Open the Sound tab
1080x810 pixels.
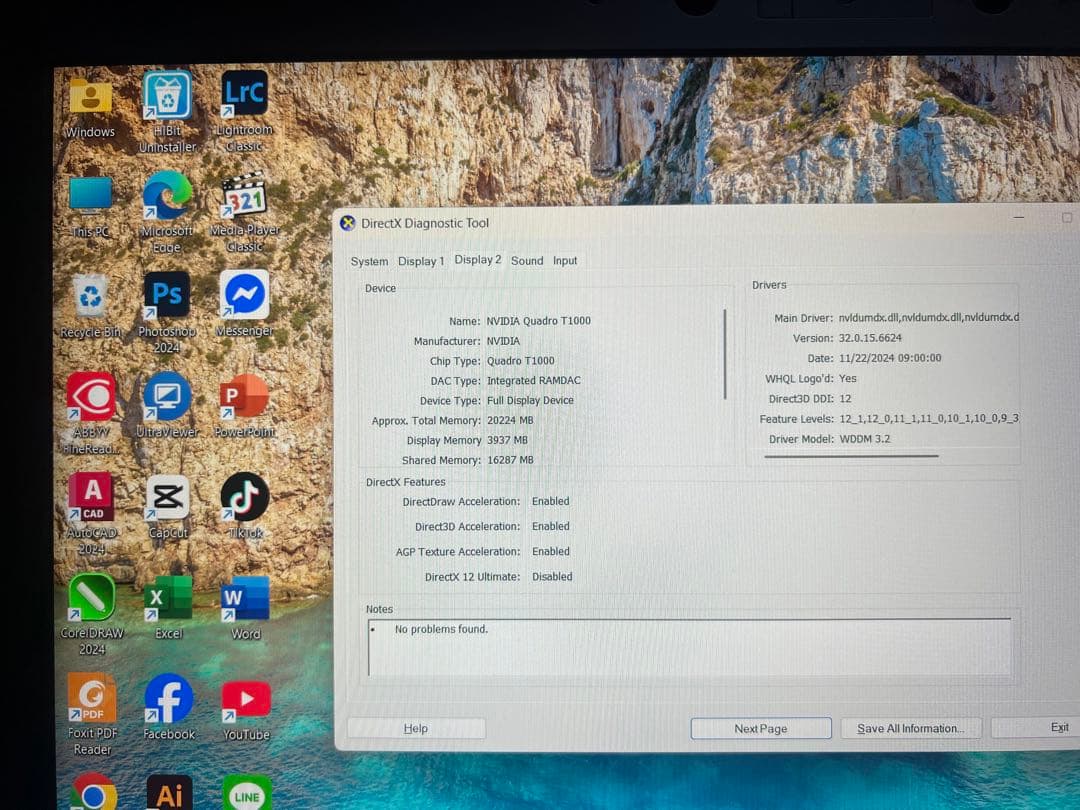[527, 261]
